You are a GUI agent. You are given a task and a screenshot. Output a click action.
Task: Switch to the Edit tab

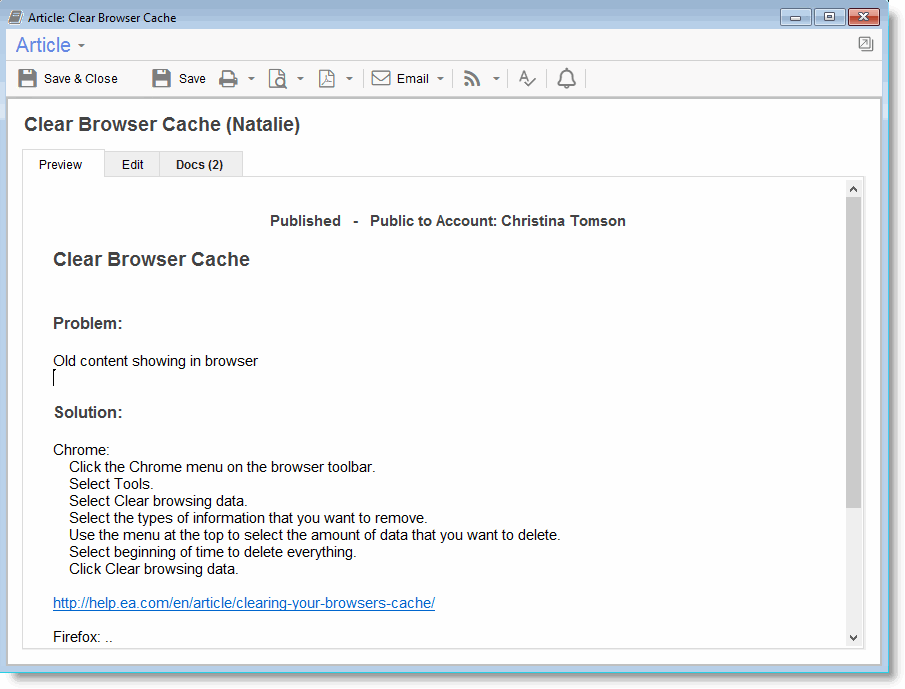point(132,165)
